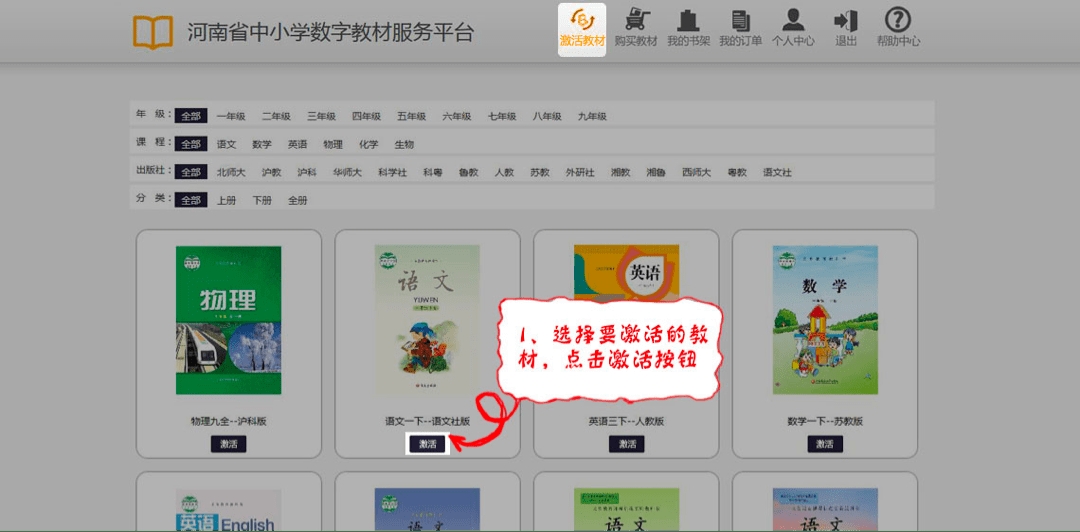Select 下册 in category filter
Viewport: 1080px width, 532px height.
(x=262, y=200)
